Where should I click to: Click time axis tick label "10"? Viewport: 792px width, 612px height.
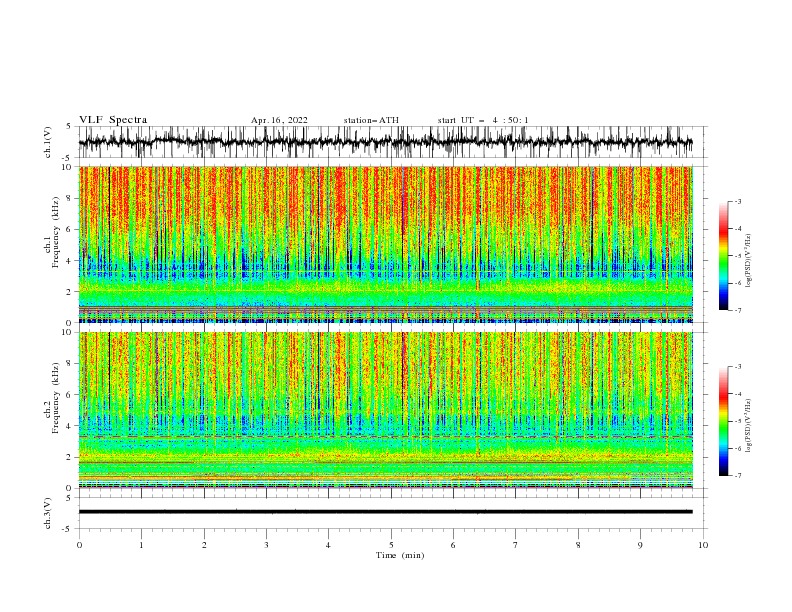pos(703,545)
